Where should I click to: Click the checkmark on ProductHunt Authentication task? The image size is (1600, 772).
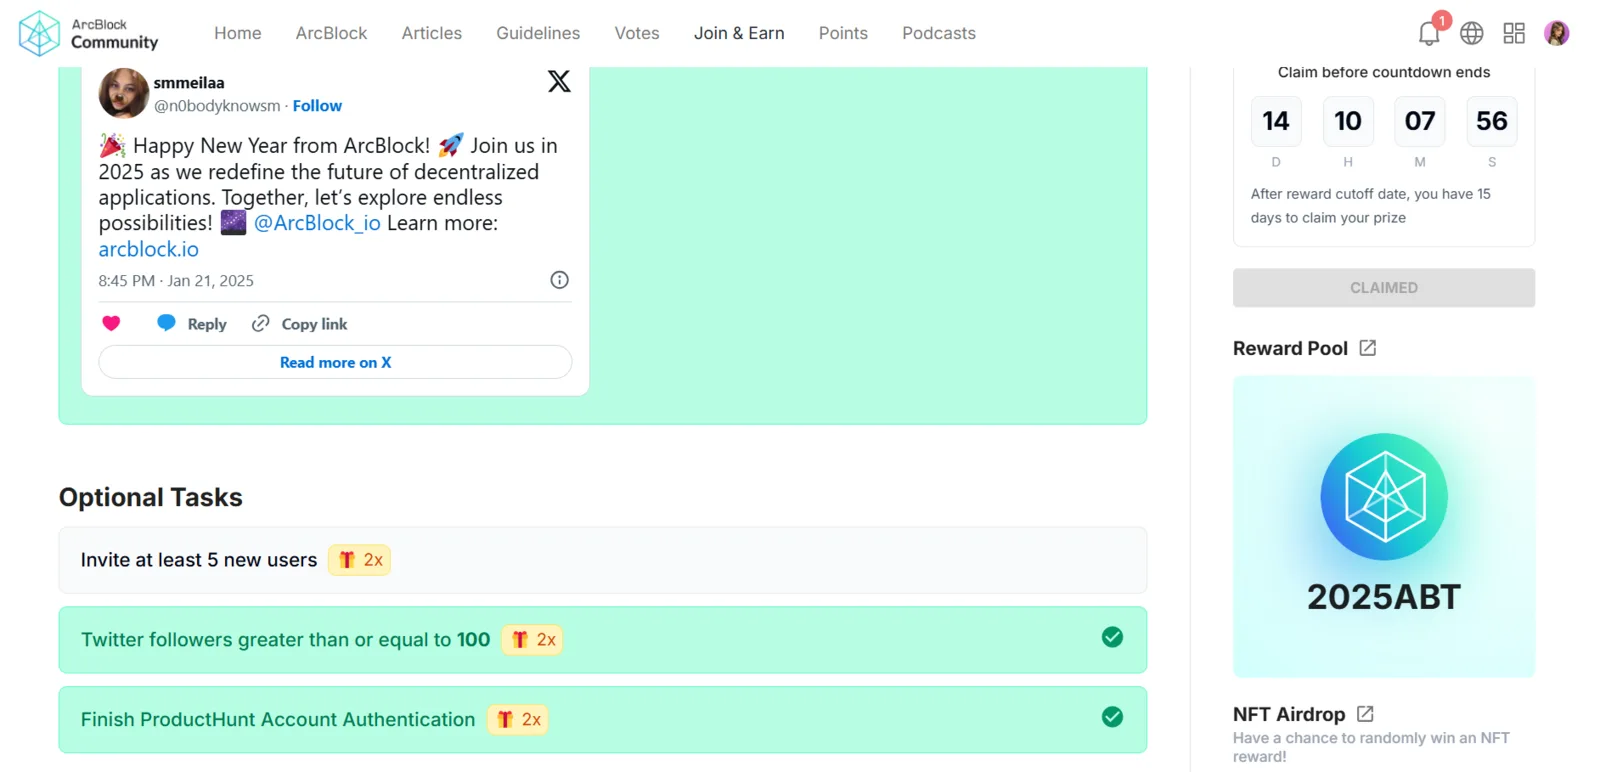click(1112, 717)
